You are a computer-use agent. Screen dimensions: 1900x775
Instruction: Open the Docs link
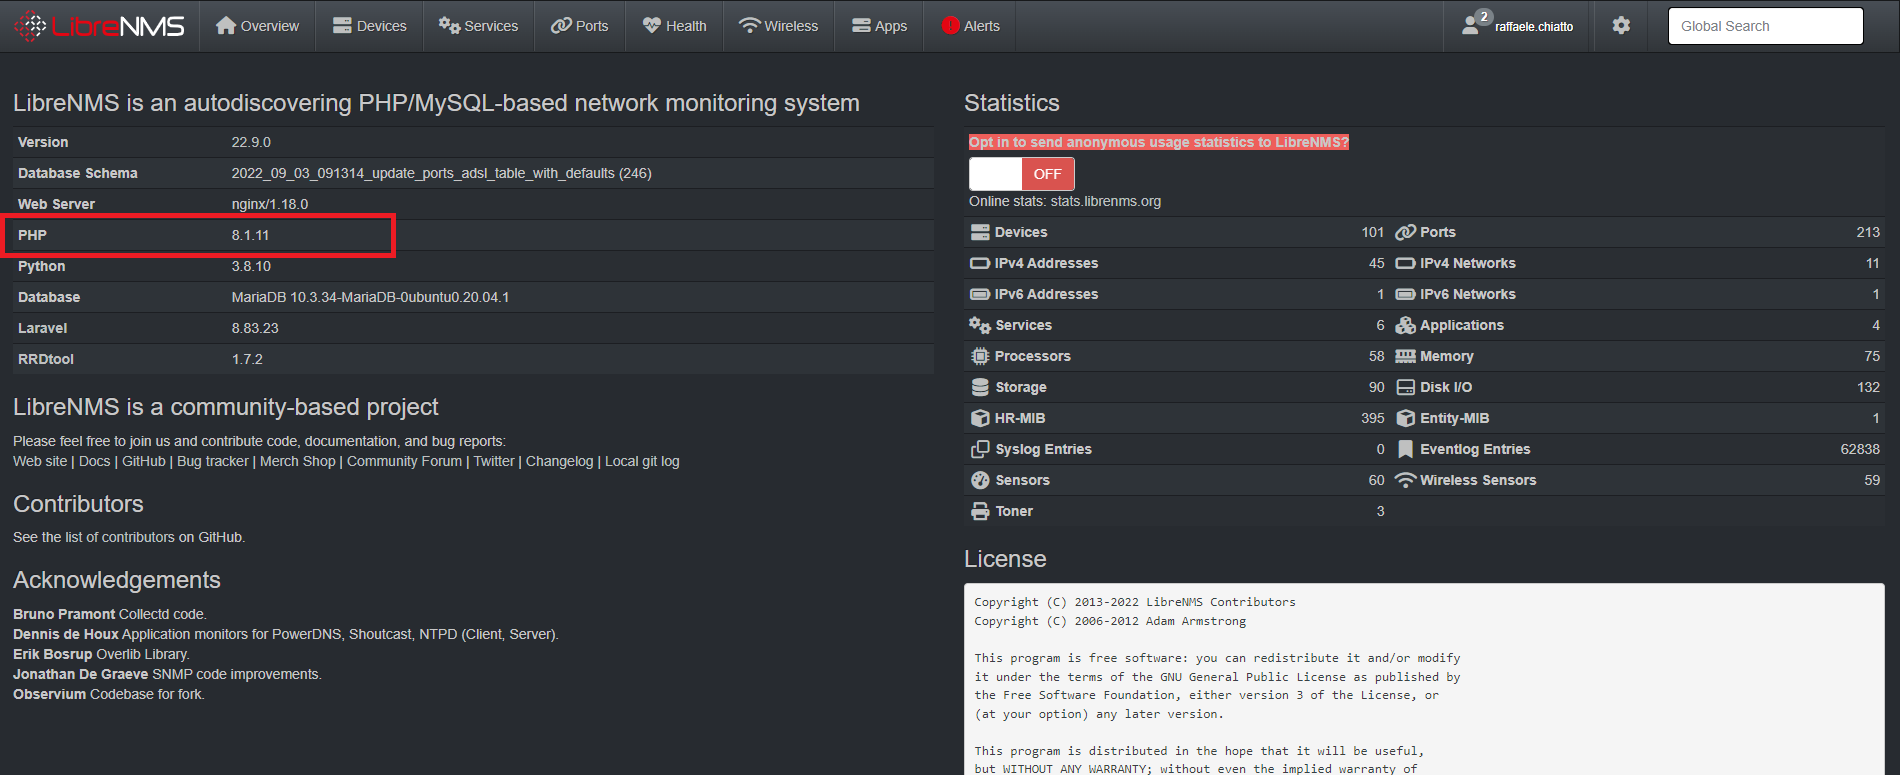click(94, 461)
